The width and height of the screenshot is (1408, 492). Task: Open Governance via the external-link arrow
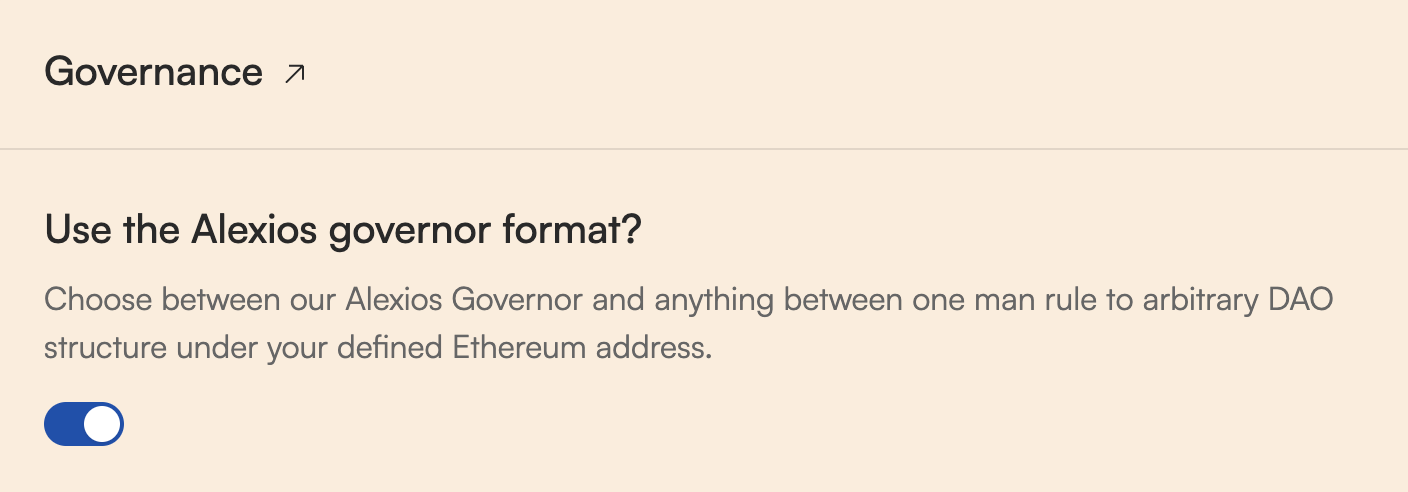coord(294,73)
